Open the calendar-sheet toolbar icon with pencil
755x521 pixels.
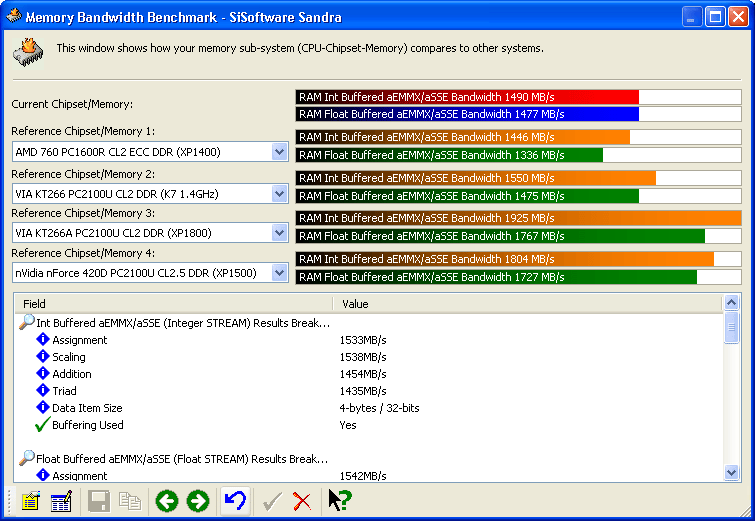tap(61, 501)
